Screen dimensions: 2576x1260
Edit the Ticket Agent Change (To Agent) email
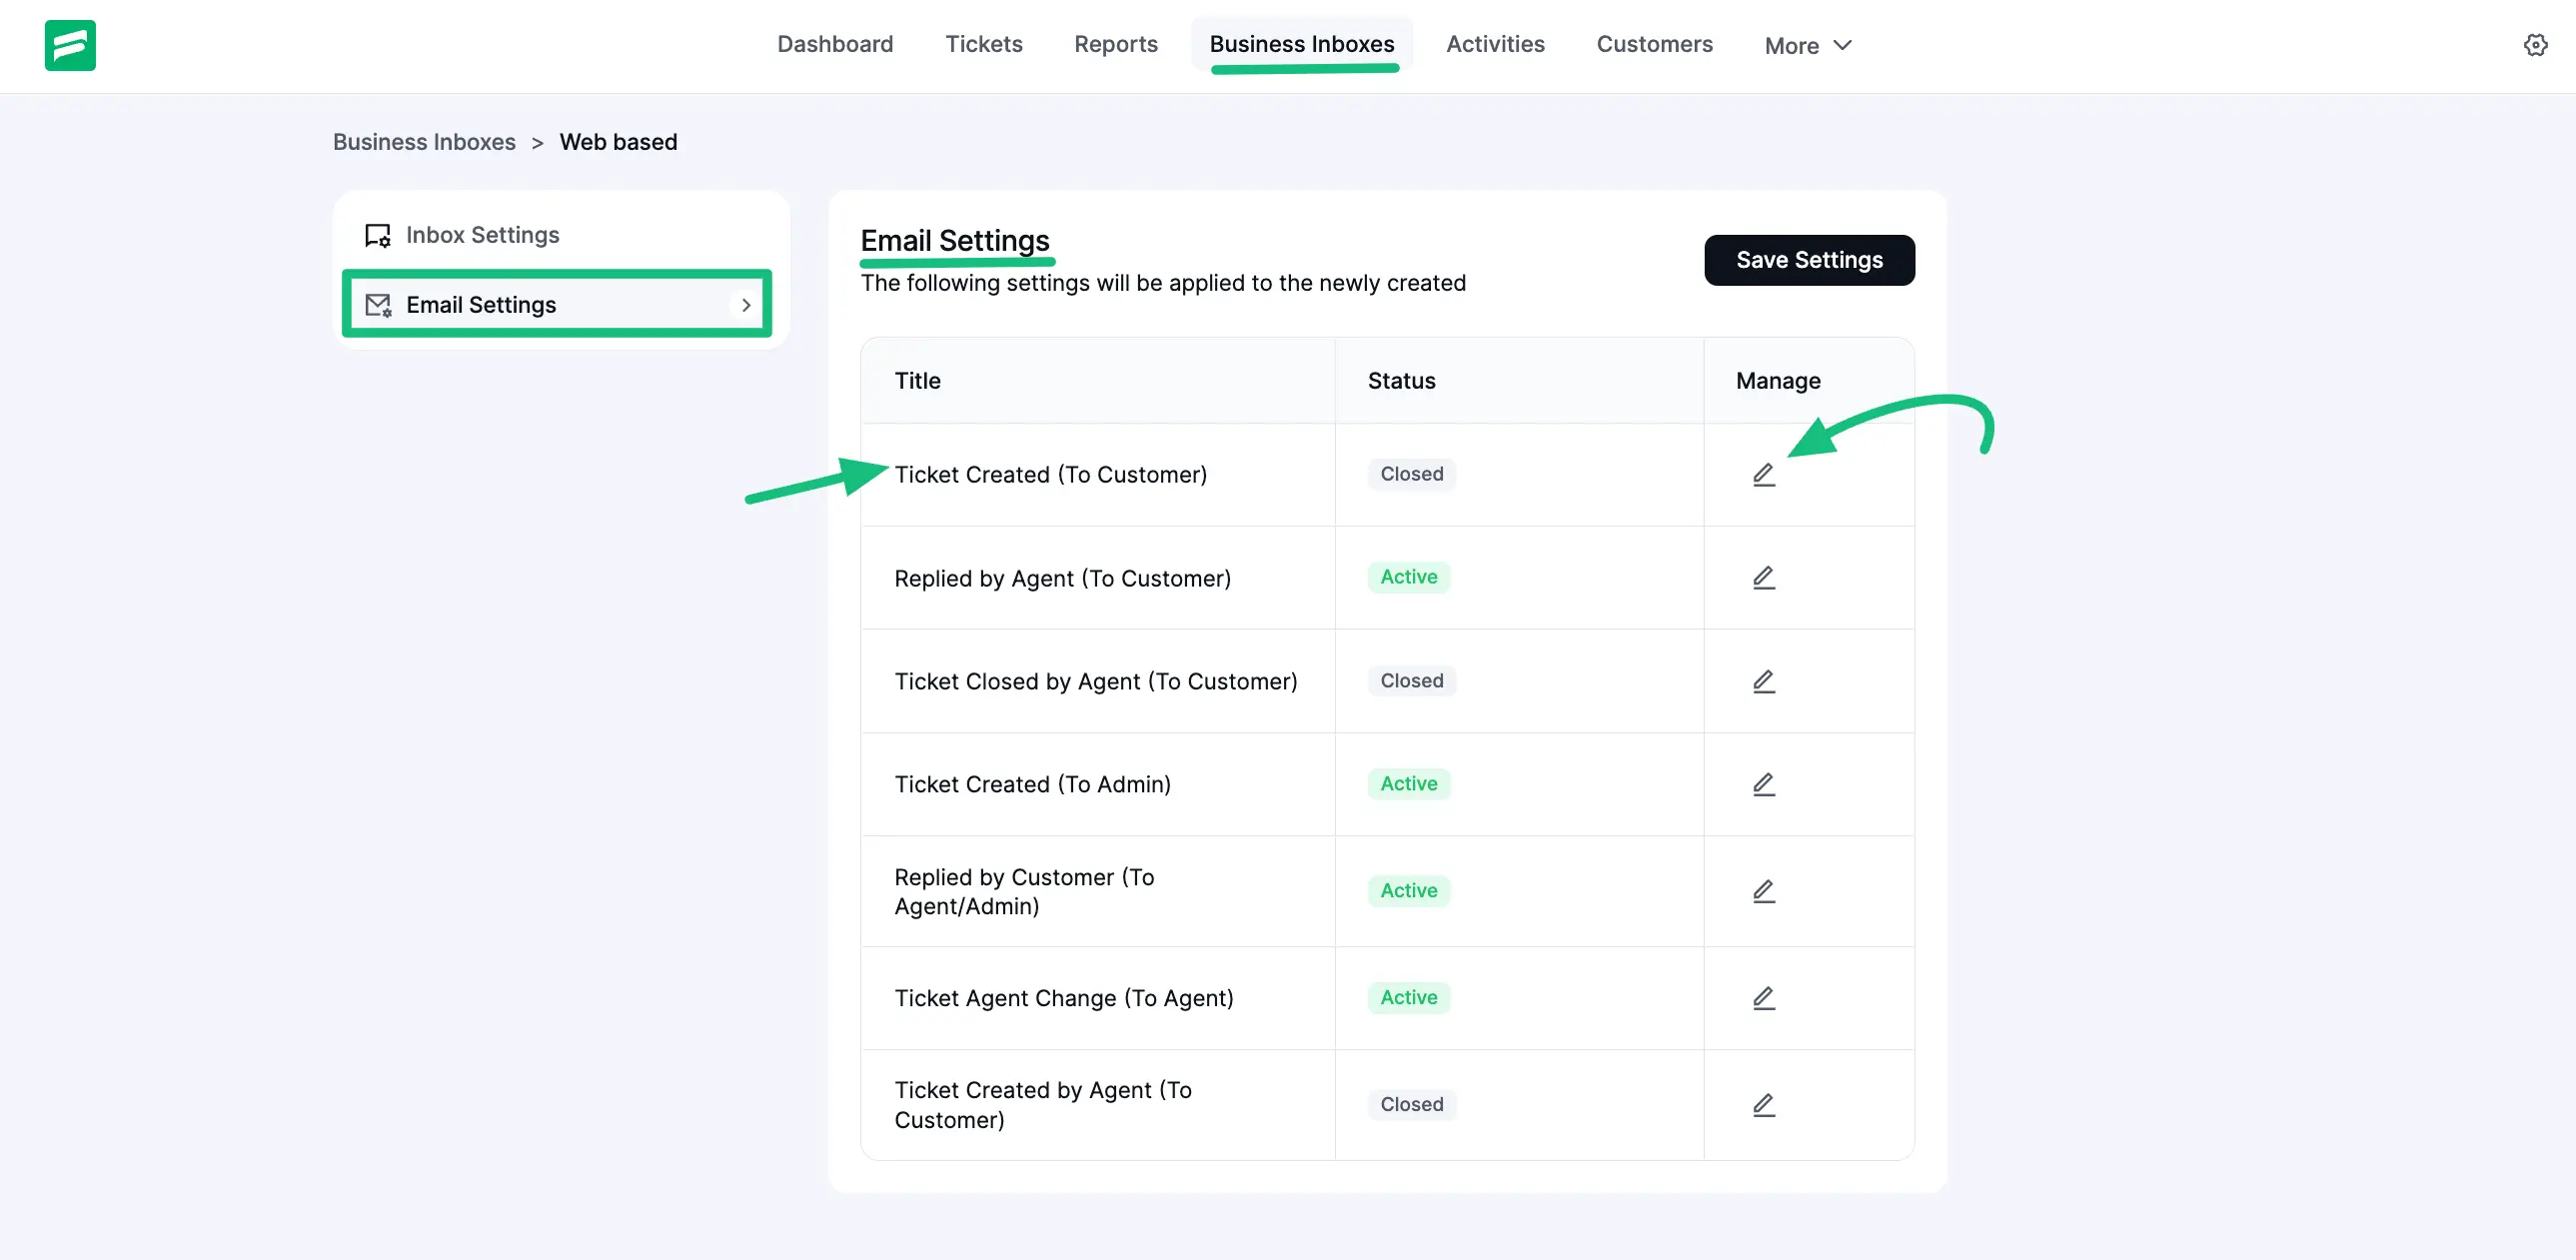[1762, 997]
